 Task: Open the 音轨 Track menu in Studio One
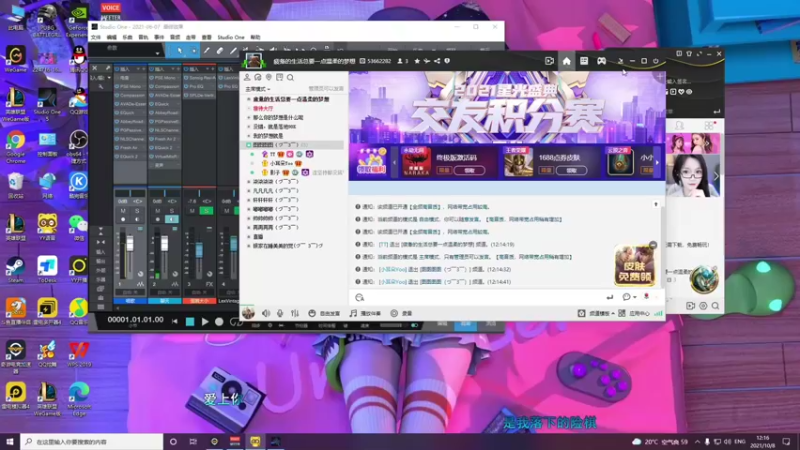[143, 37]
